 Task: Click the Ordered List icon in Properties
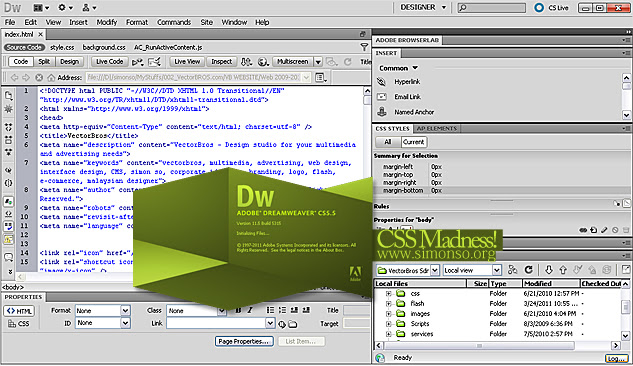[x=282, y=310]
